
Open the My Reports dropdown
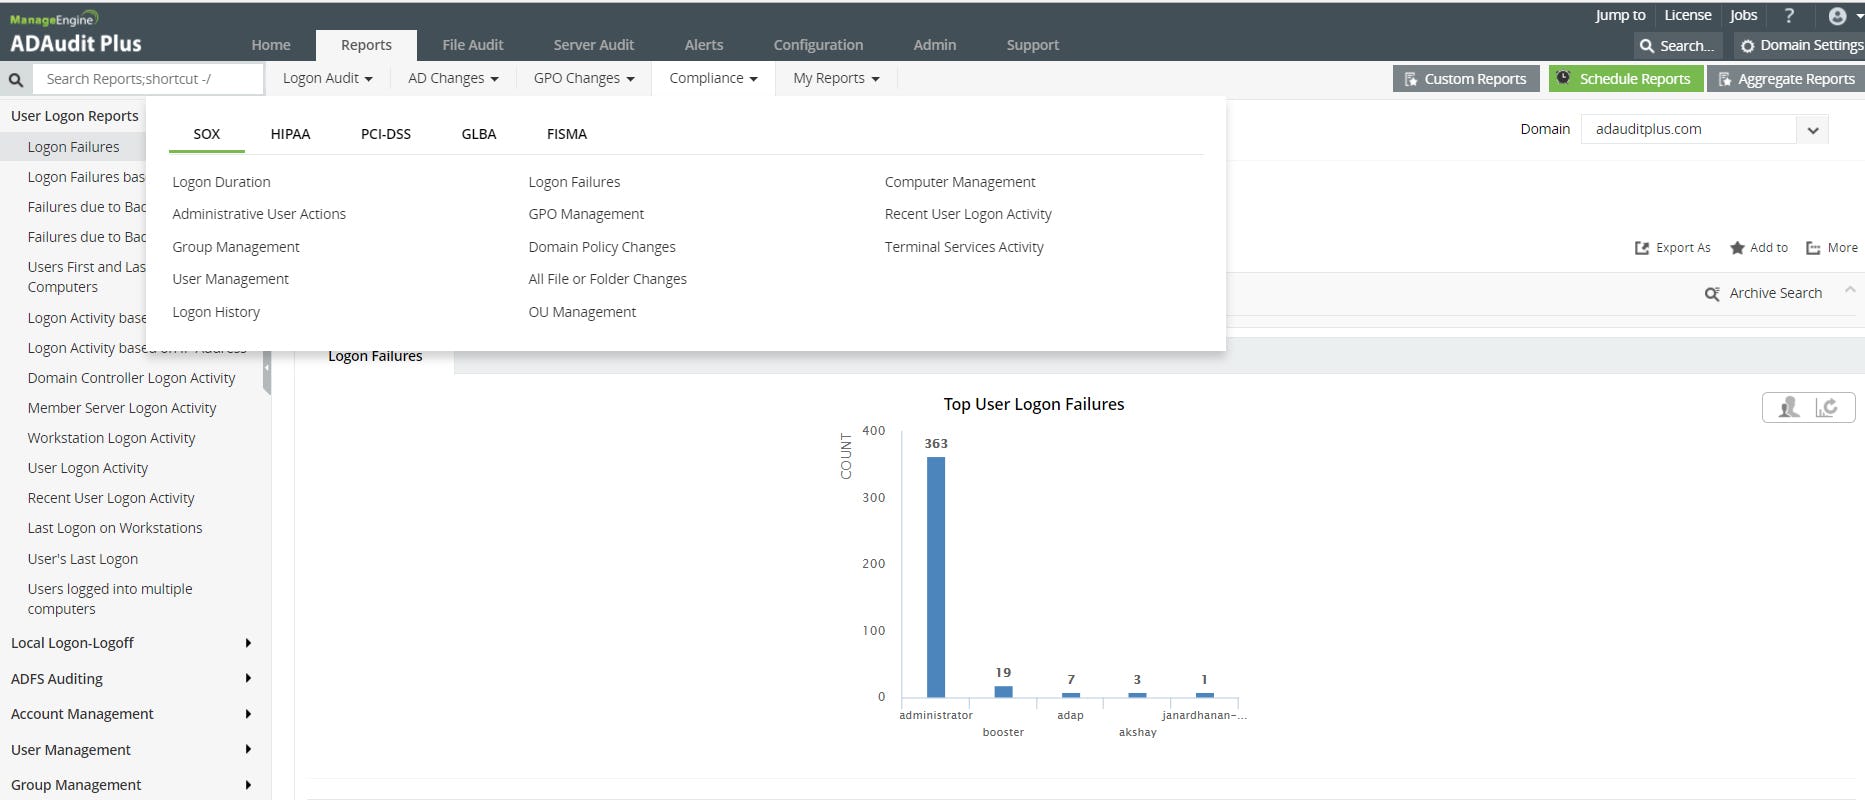(x=836, y=78)
